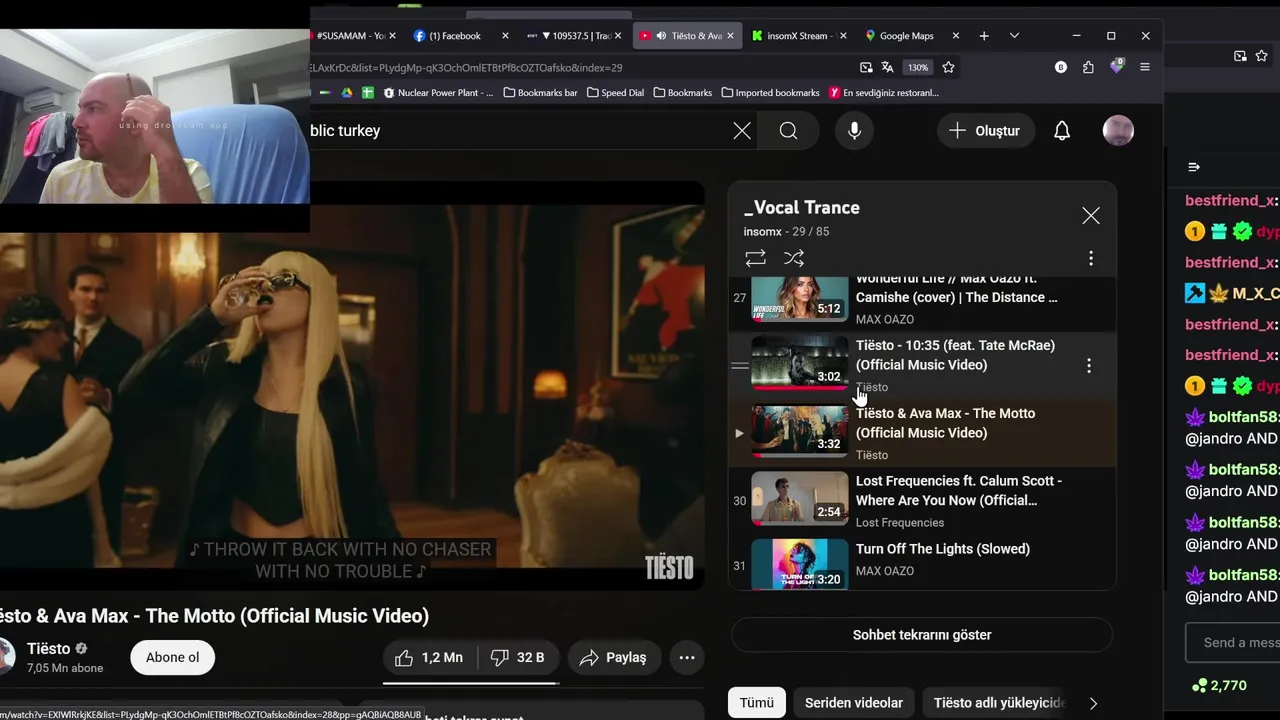Image resolution: width=1280 pixels, height=720 pixels.
Task: Open the purple extension with badge
Action: (x=1116, y=67)
